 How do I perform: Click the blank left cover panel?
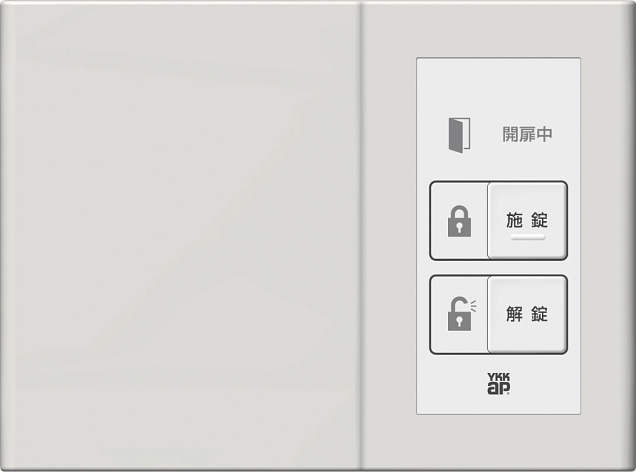[180, 236]
